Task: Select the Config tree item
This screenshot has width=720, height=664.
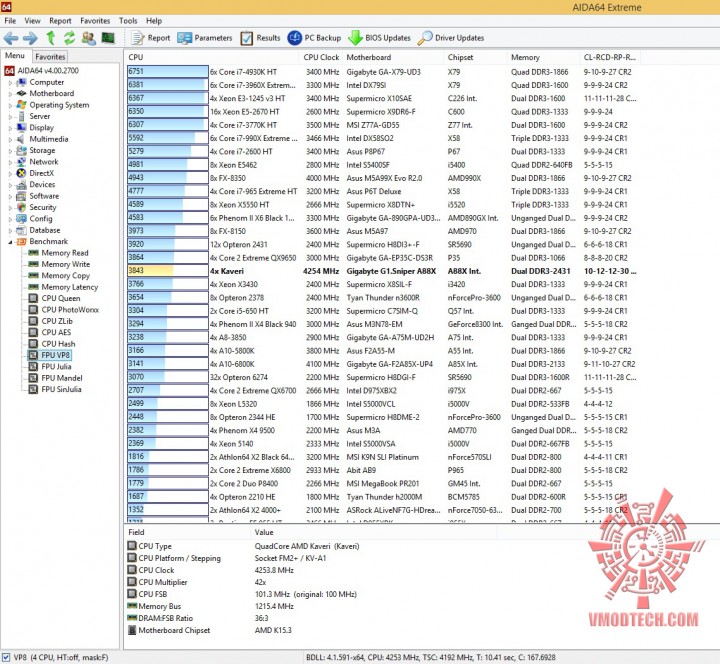Action: click(41, 219)
